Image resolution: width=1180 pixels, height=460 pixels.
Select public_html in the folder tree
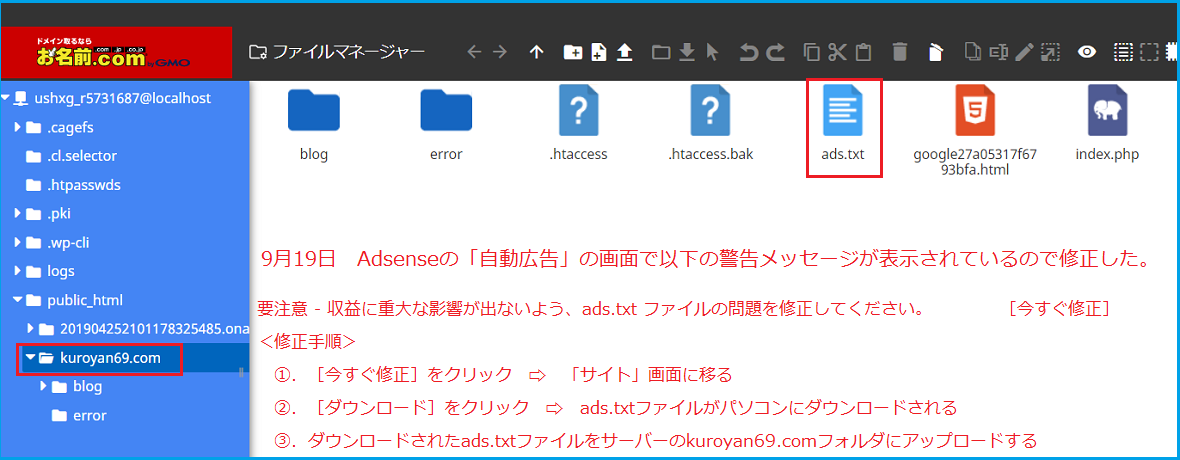pyautogui.click(x=84, y=300)
